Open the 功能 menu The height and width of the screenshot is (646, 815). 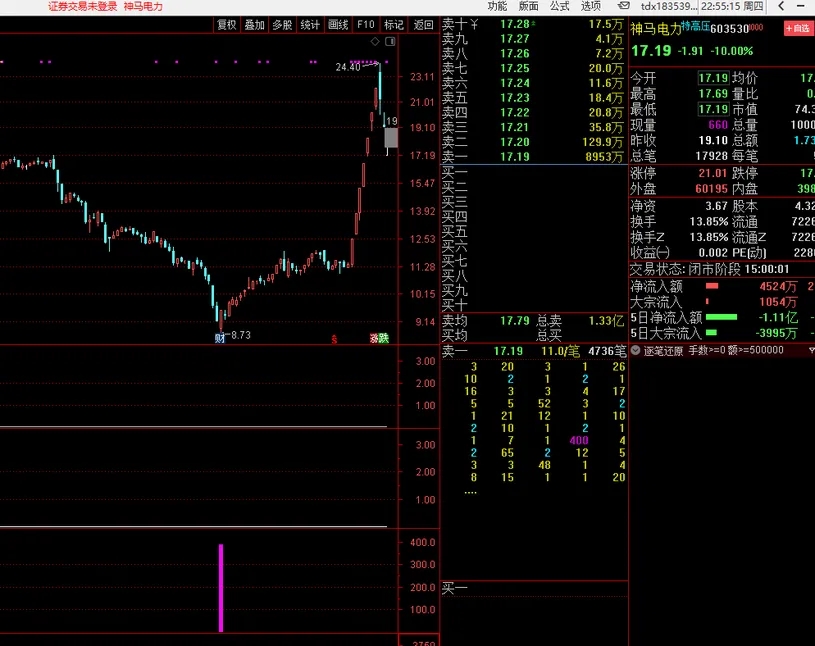497,6
